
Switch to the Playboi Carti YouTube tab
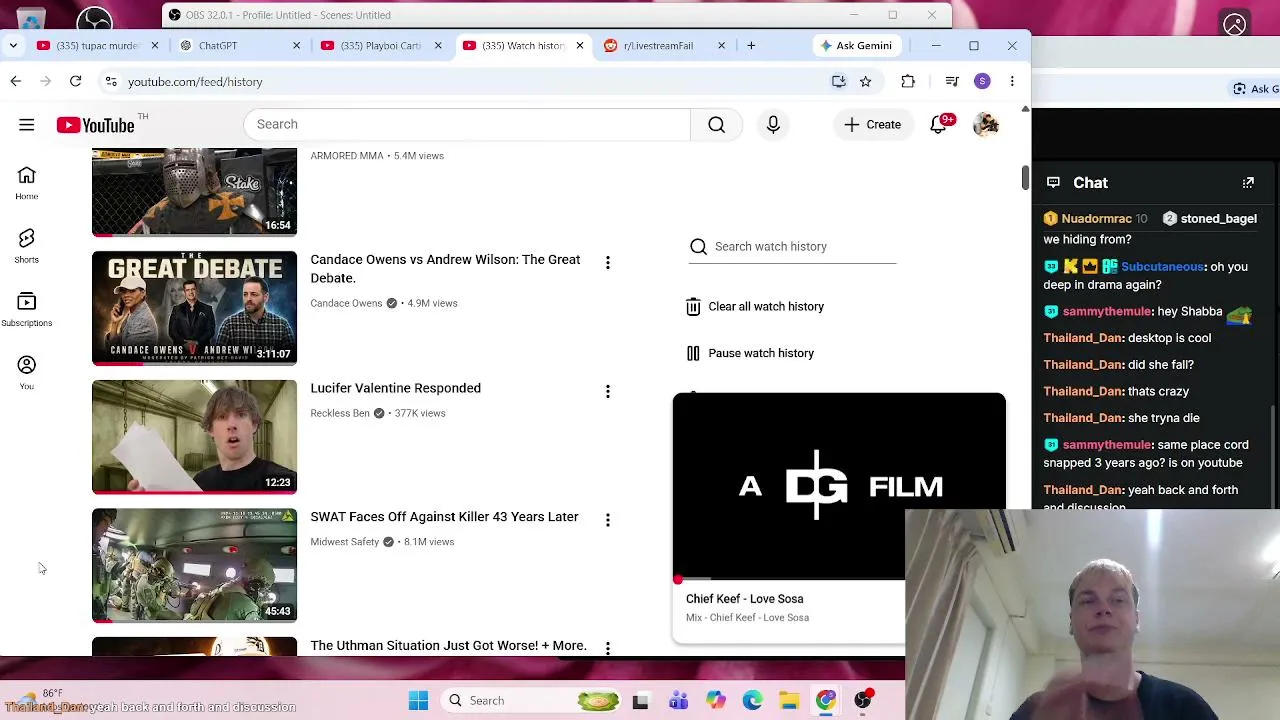[x=380, y=46]
